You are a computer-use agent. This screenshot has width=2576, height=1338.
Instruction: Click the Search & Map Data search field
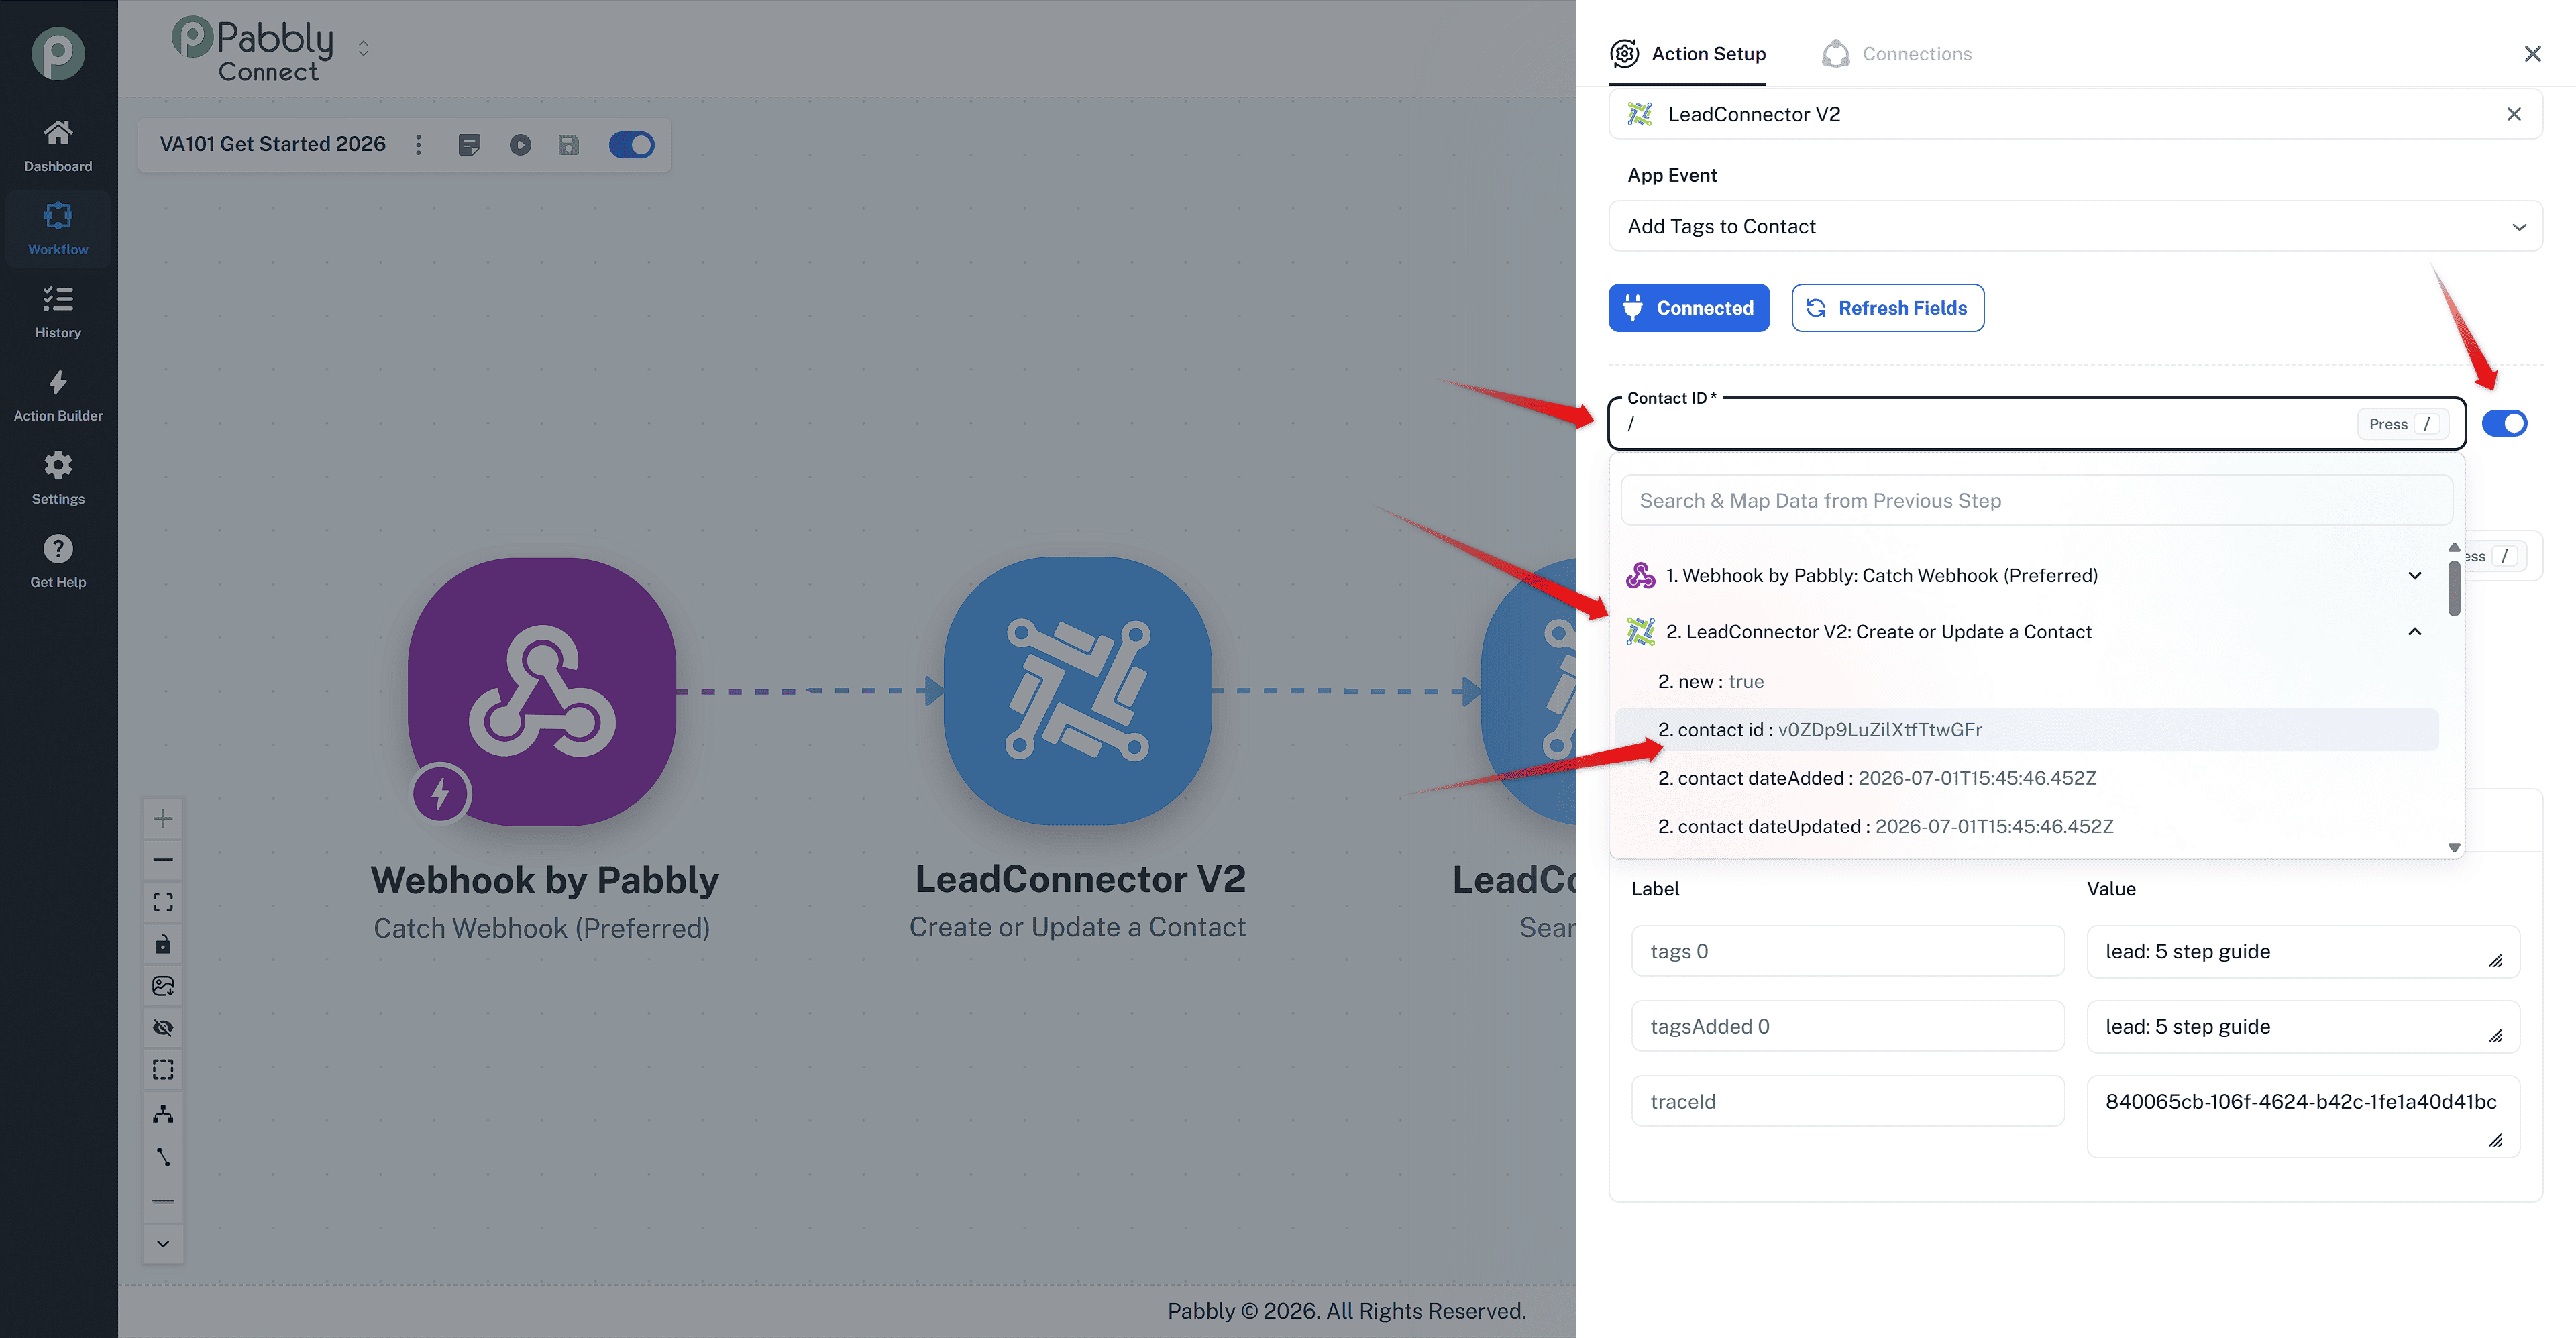tap(2036, 500)
